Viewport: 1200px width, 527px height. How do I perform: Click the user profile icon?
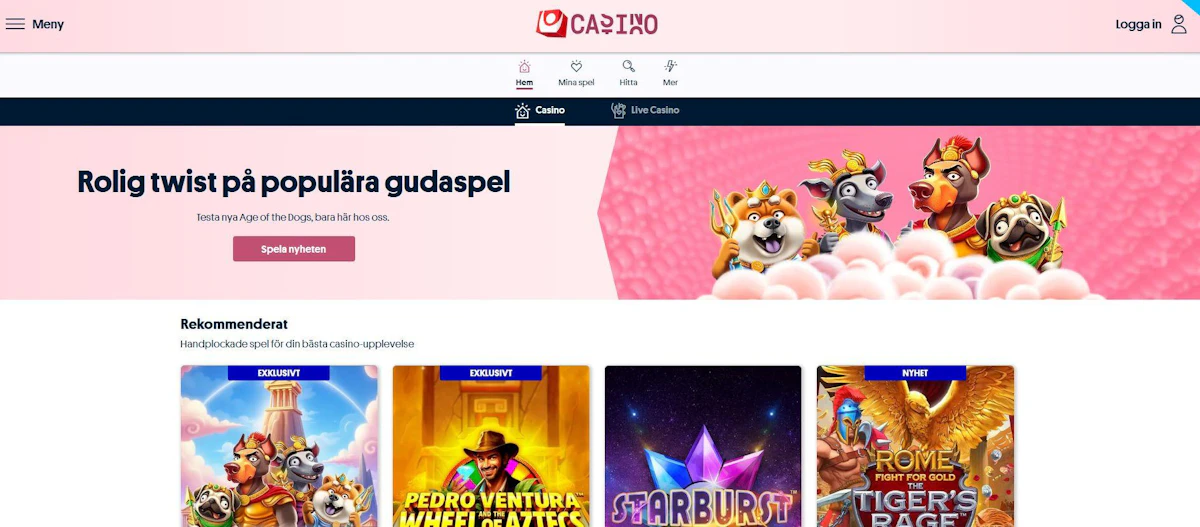[x=1179, y=24]
